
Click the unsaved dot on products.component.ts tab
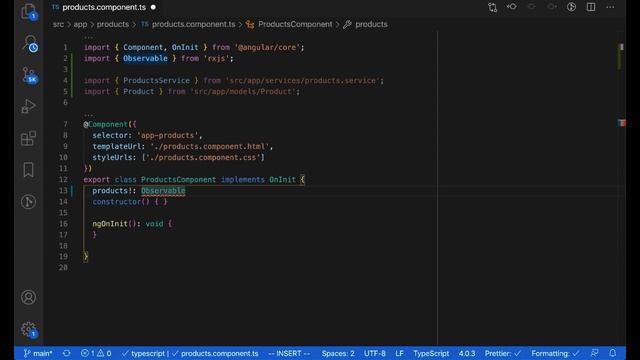click(153, 7)
